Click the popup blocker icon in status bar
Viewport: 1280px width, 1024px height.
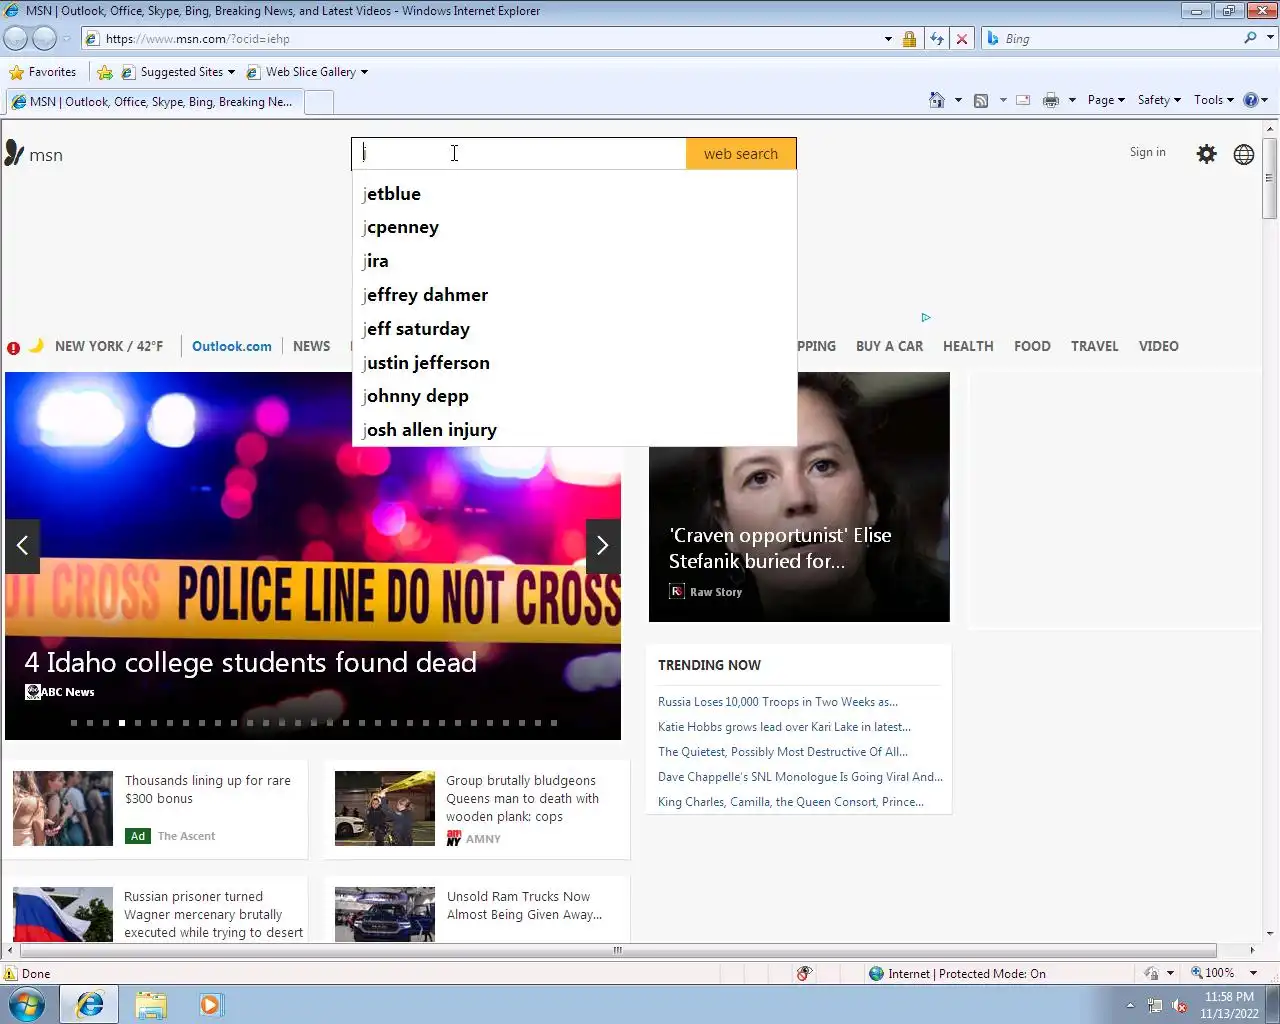click(x=805, y=973)
